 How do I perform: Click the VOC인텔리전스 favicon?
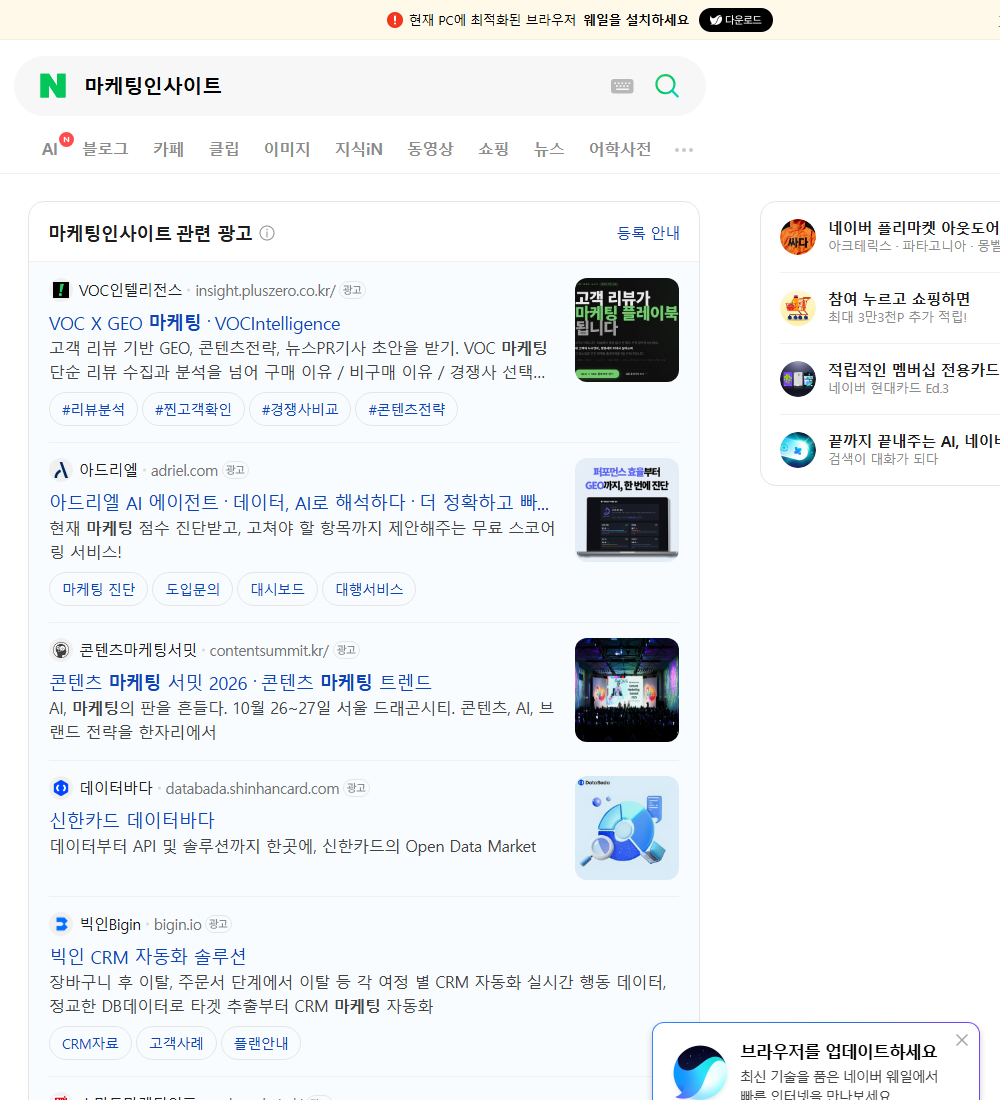coord(61,290)
